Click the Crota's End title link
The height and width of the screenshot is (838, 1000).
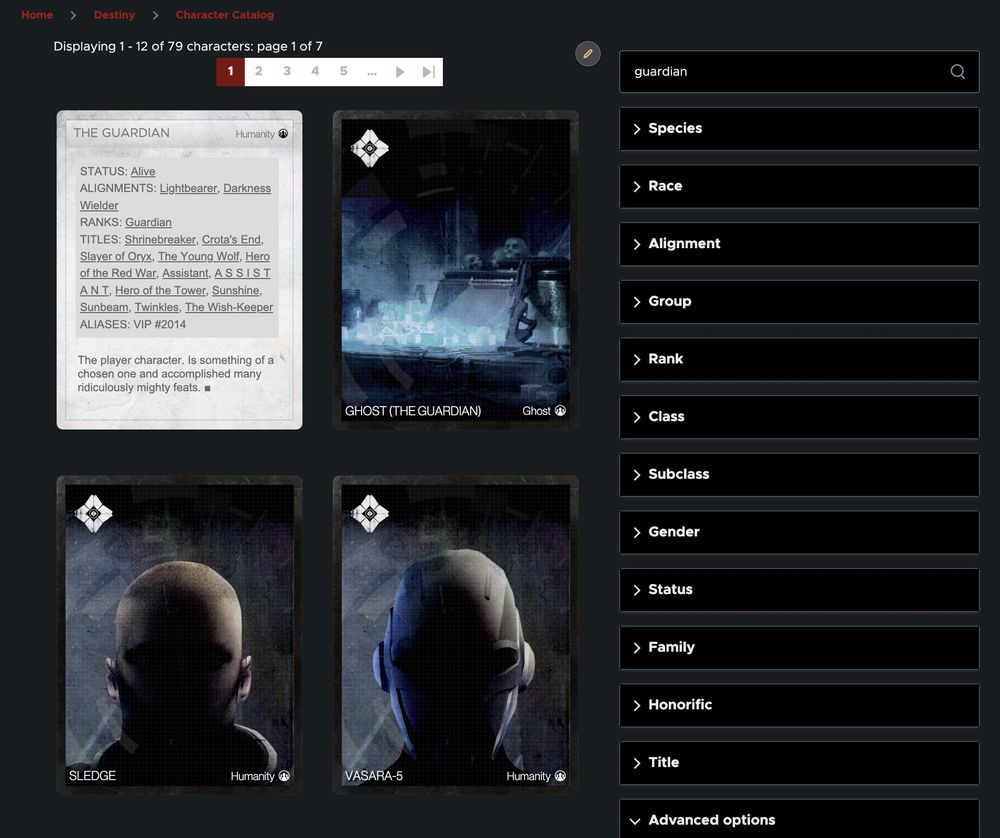click(x=231, y=239)
